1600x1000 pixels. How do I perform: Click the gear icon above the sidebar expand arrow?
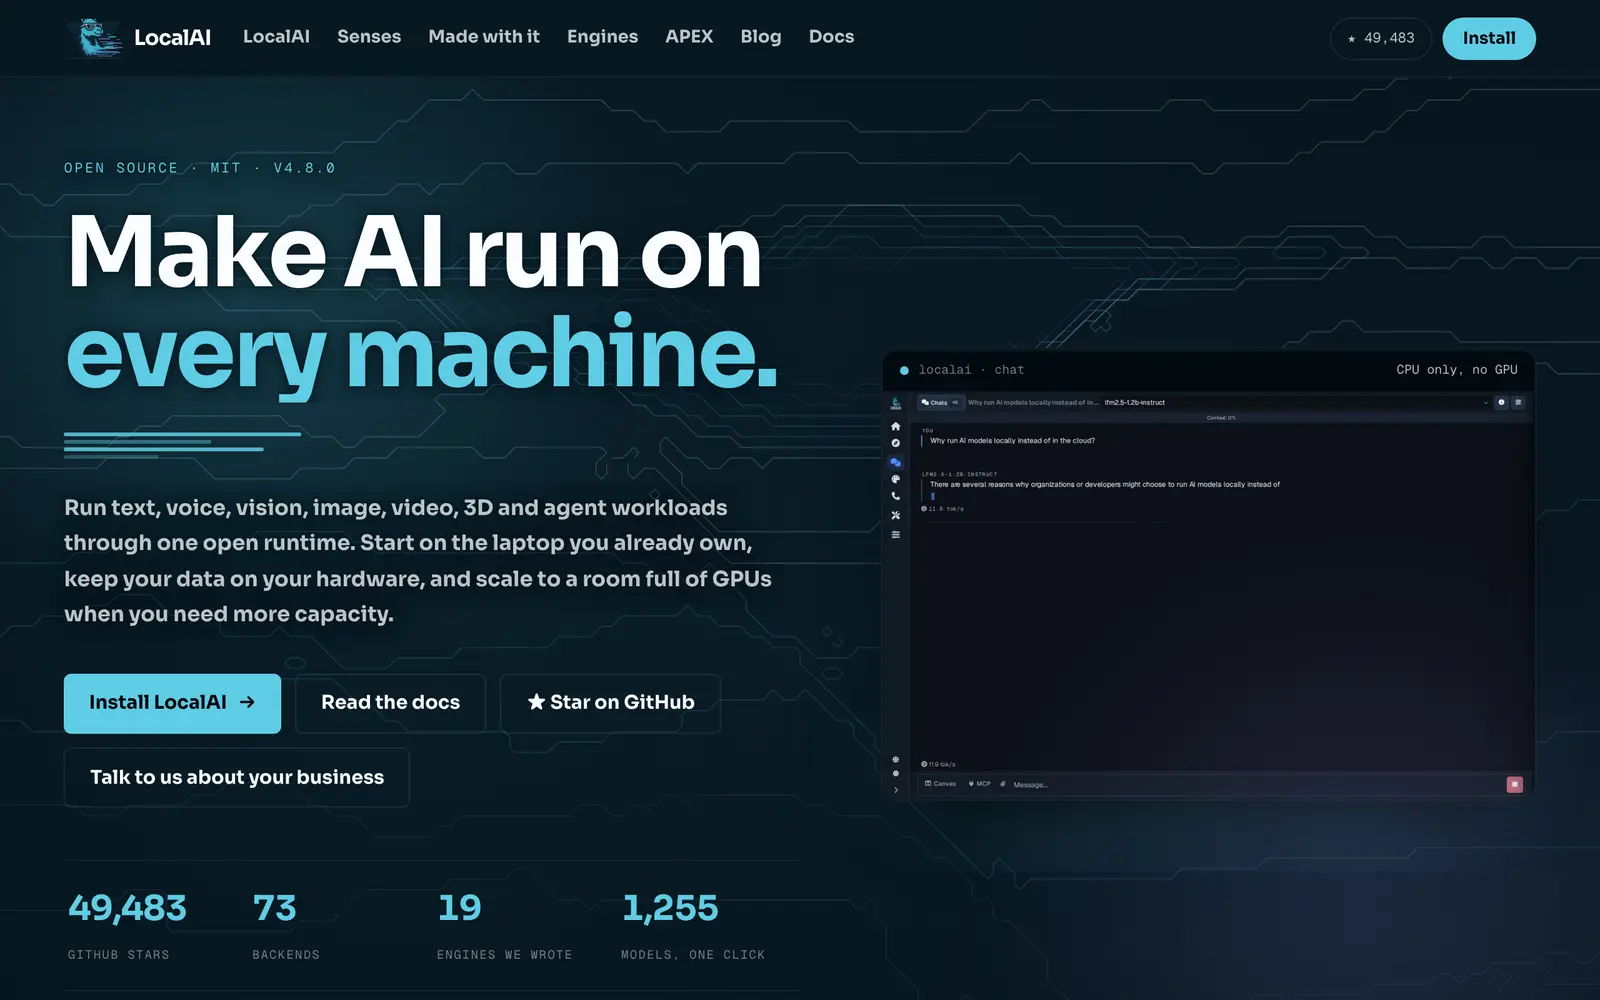[895, 773]
